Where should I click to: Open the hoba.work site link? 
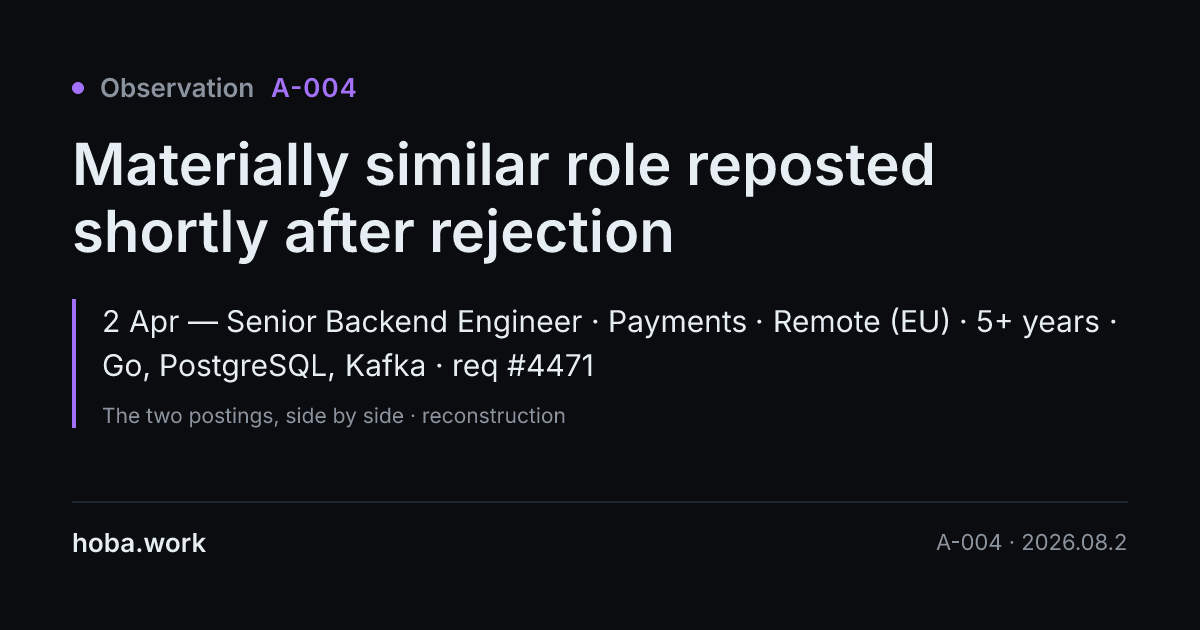139,544
